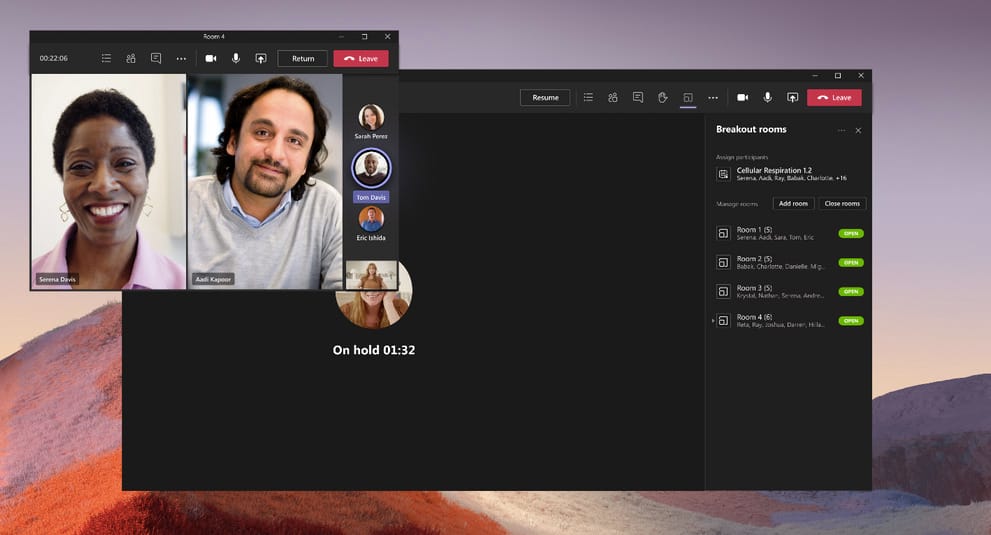
Task: Click 'Cellular Respiration 1.2' title text
Action: 774,170
